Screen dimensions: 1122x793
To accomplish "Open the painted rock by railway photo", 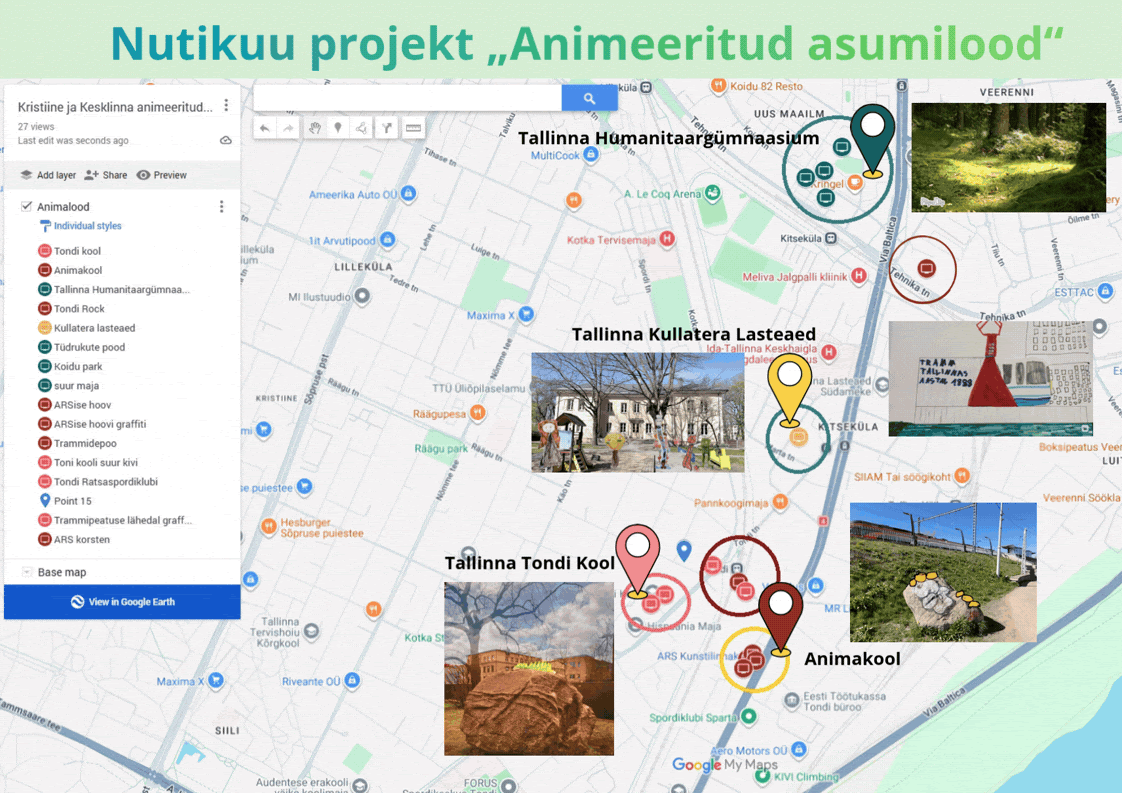I will (943, 572).
